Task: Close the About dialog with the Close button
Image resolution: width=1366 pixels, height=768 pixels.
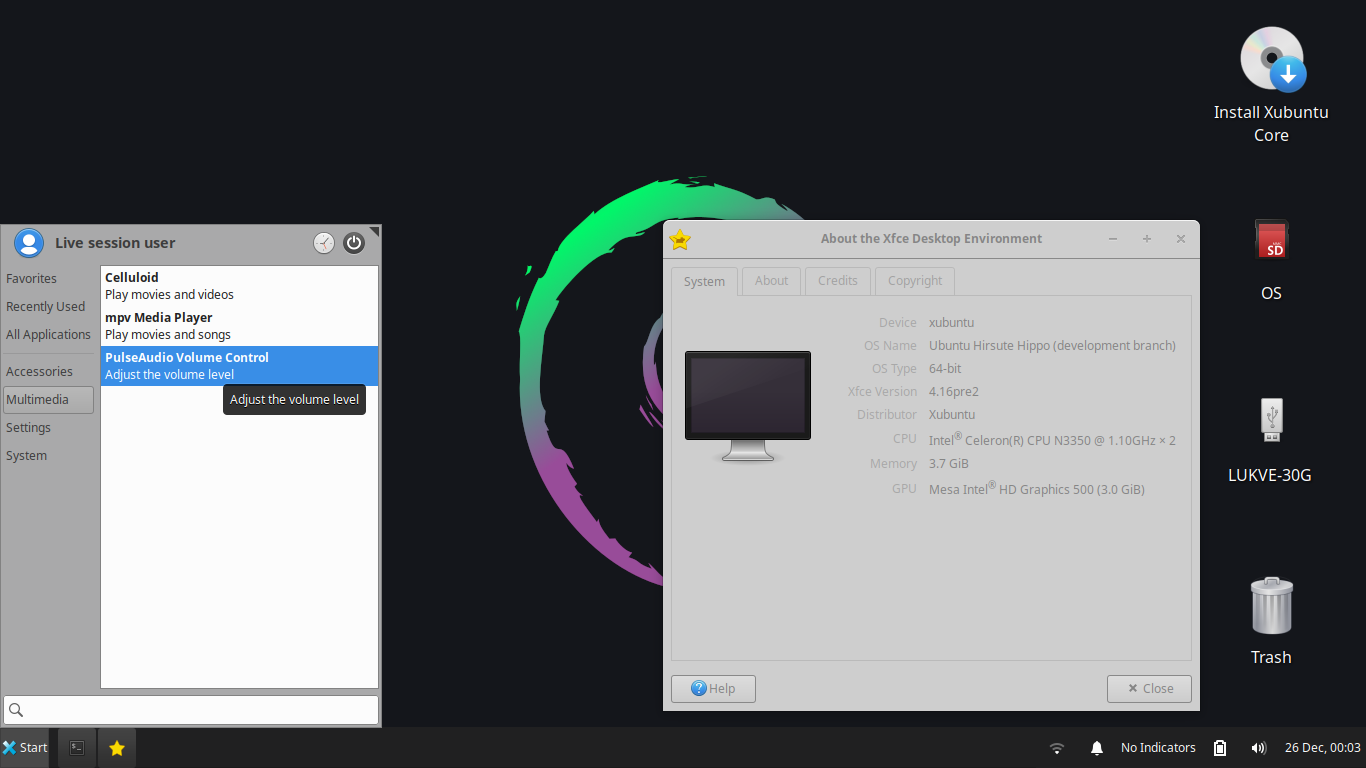Action: point(1149,689)
